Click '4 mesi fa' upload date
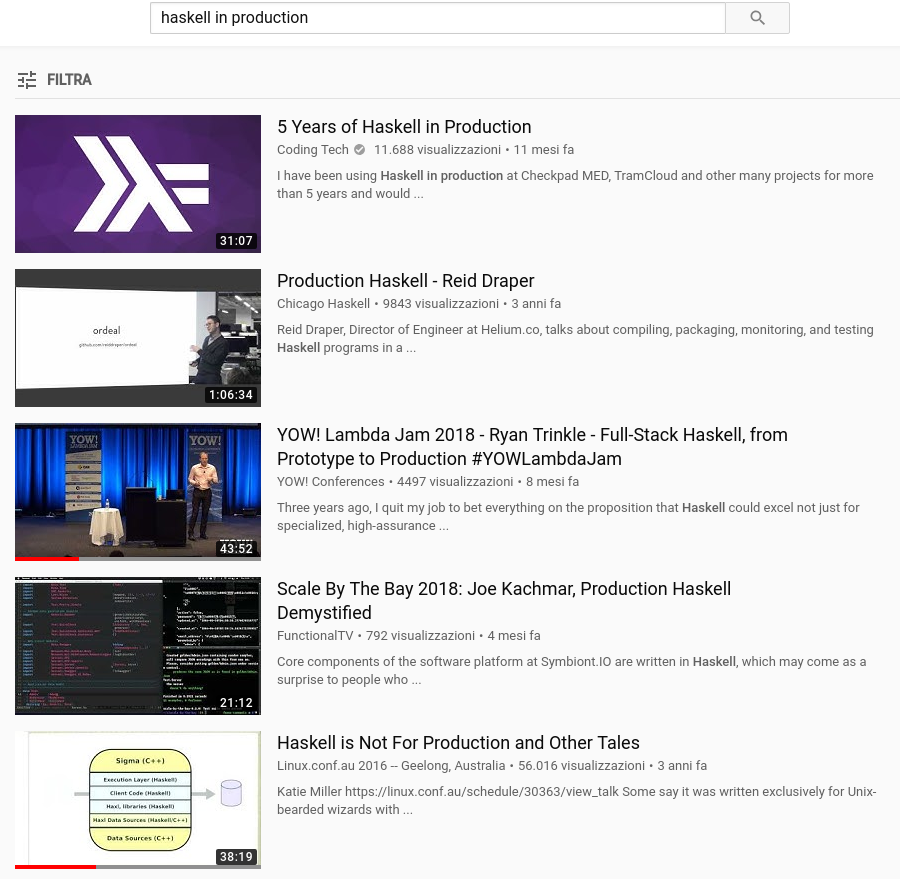This screenshot has width=900, height=879. [514, 636]
